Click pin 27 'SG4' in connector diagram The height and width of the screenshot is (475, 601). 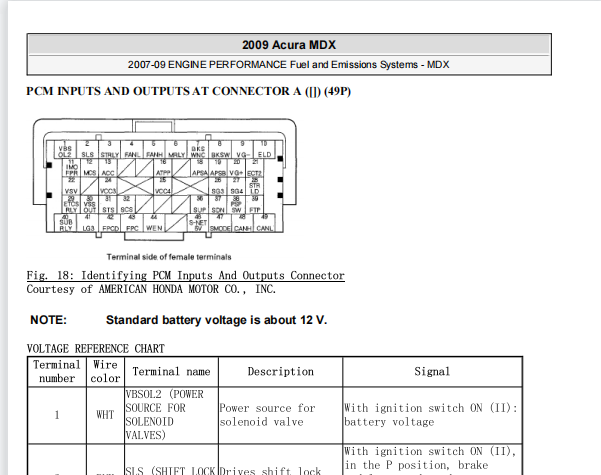(x=236, y=186)
